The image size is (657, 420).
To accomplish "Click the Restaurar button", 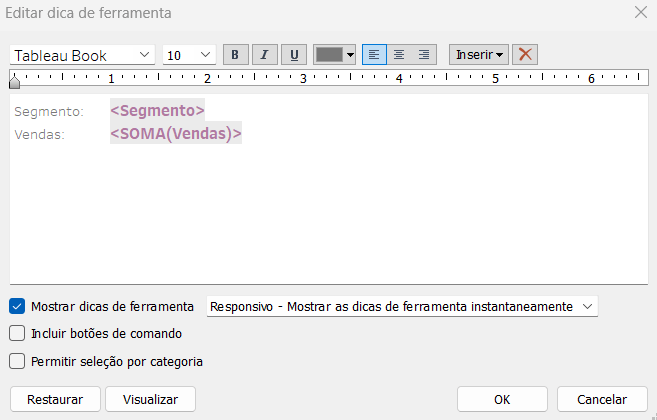I will (55, 399).
